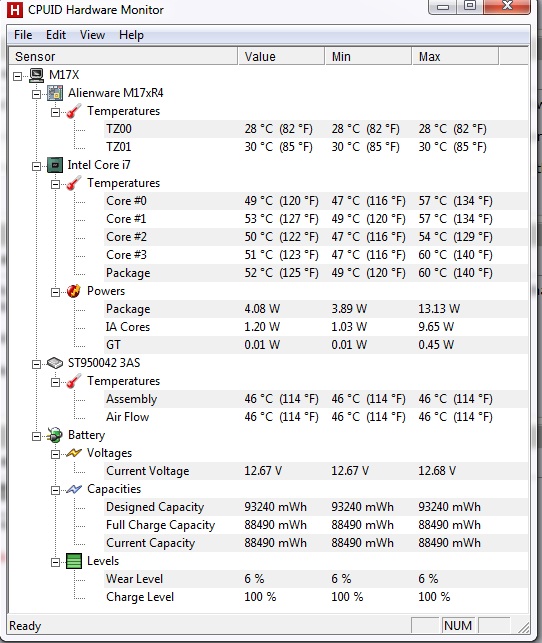542x643 pixels.
Task: Select the Core #2 row
Action: pyautogui.click(x=316, y=237)
